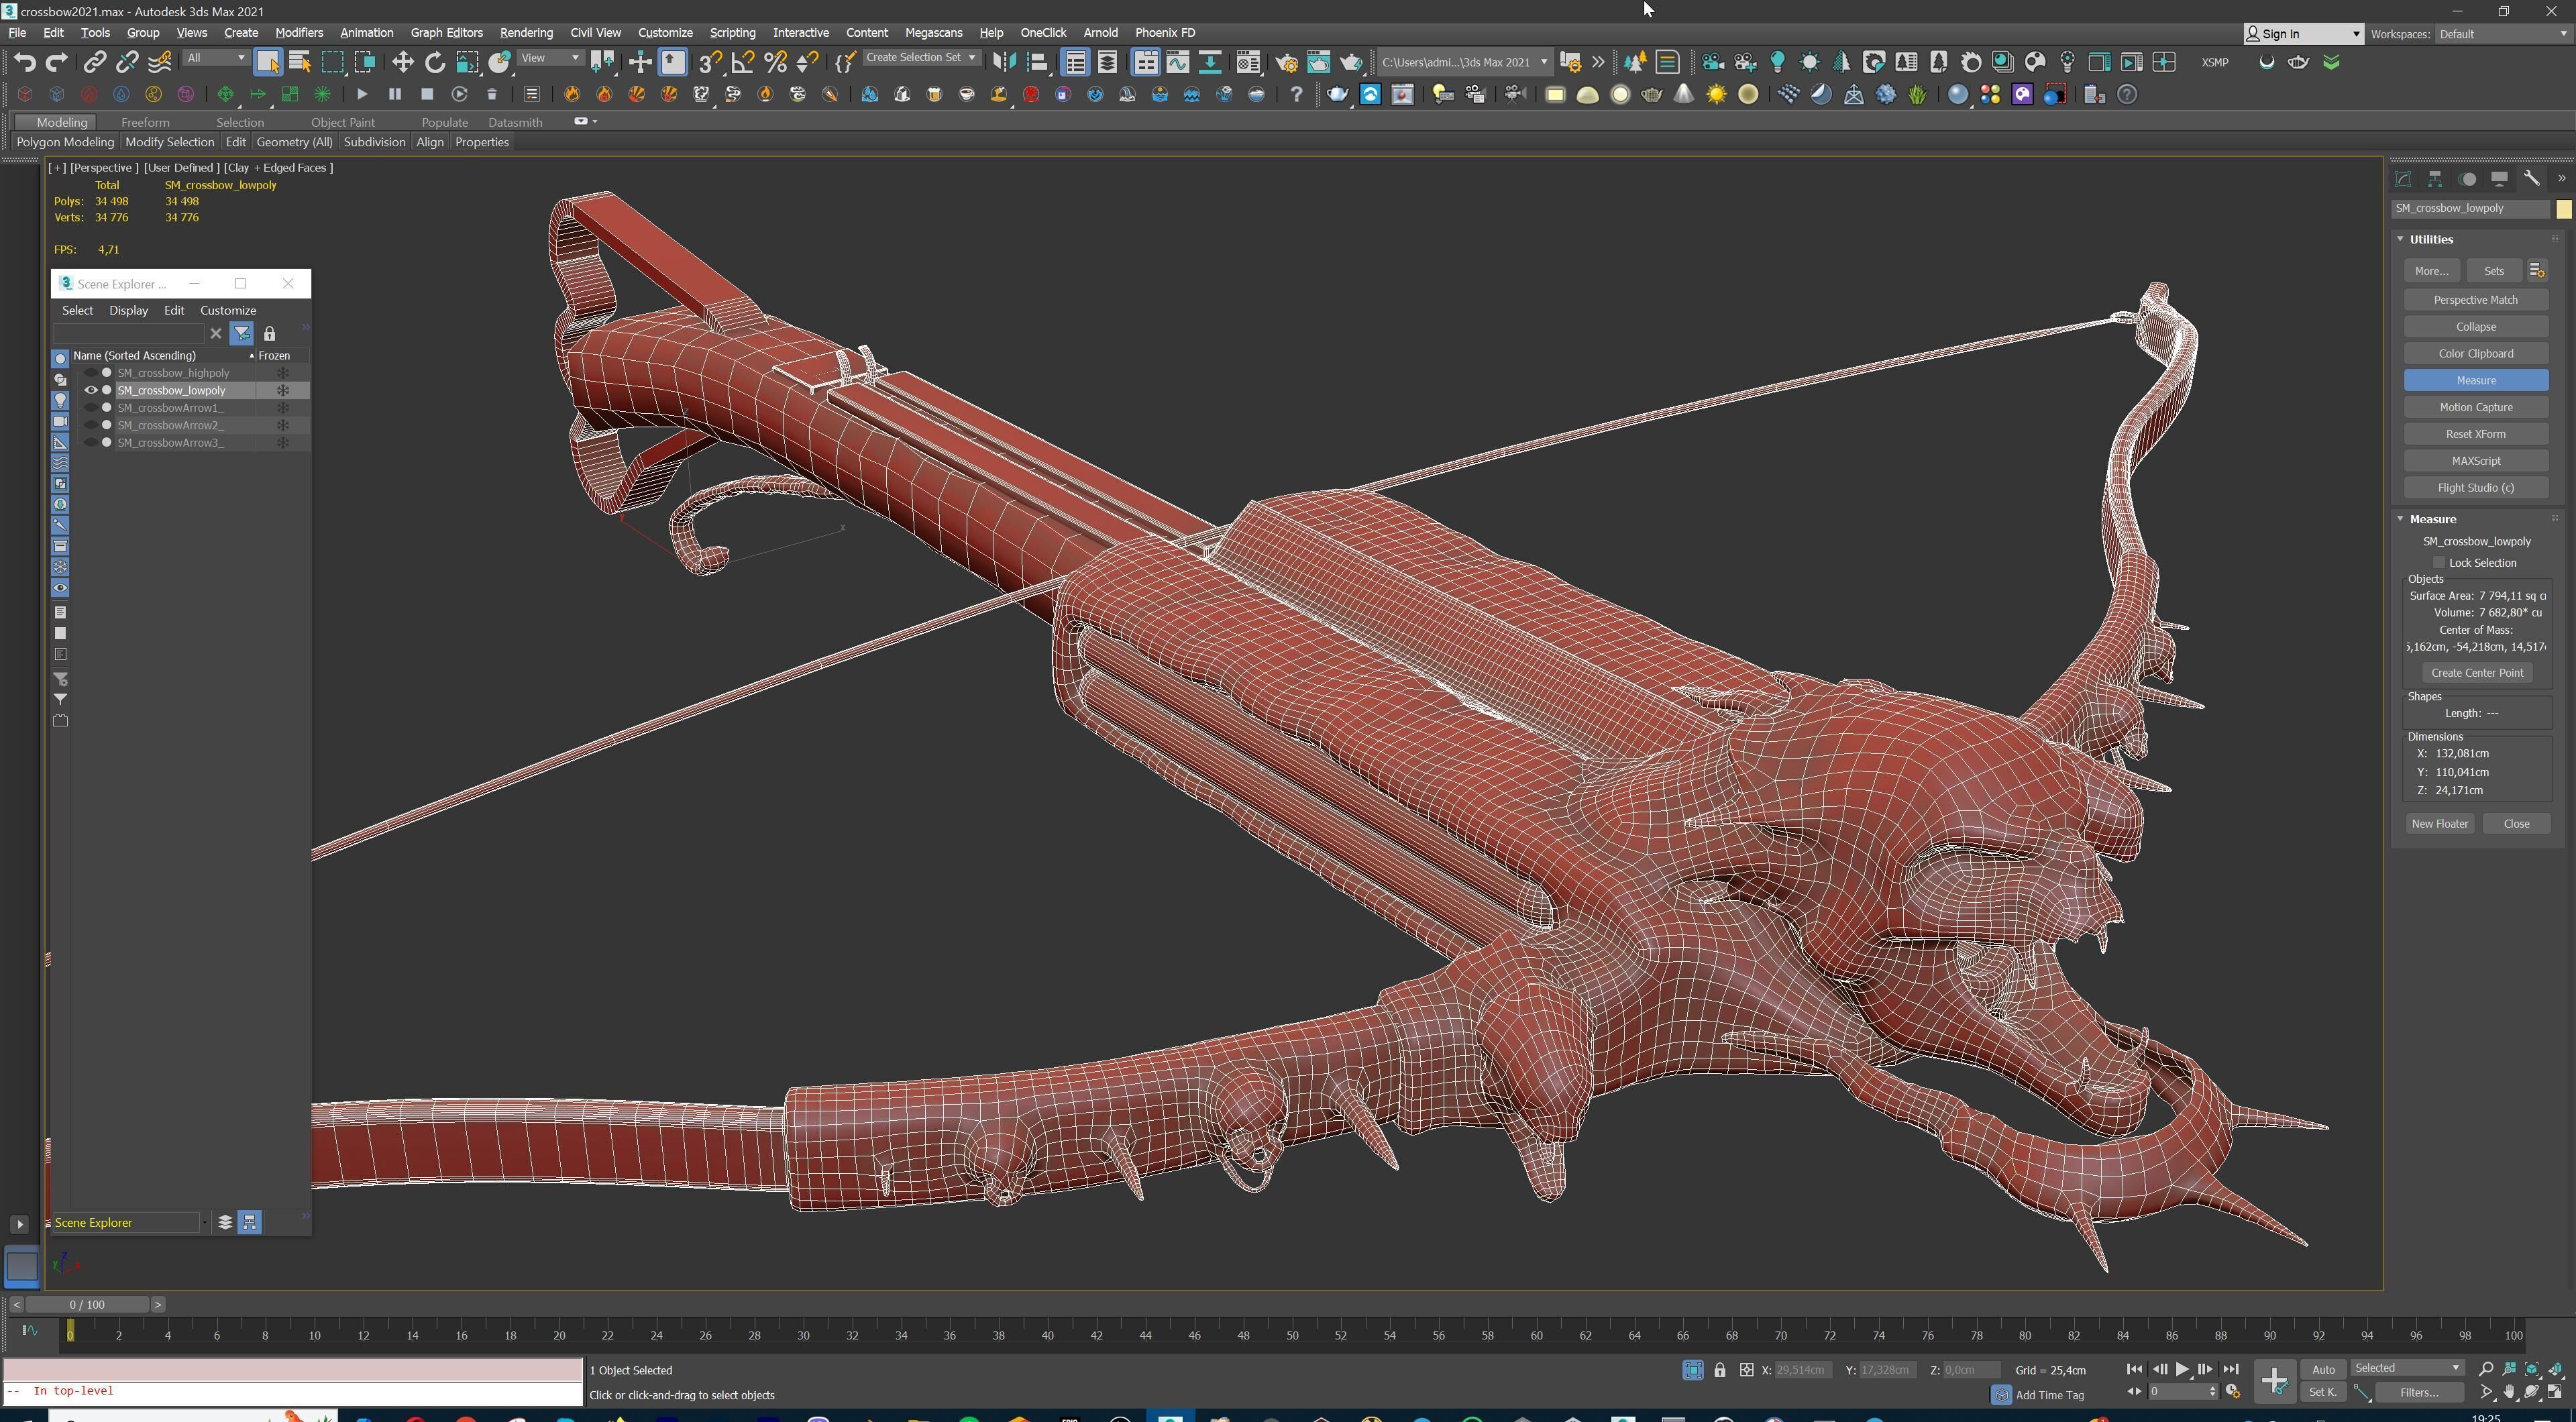Click the help question mark toolbar icon
Image resolution: width=2576 pixels, height=1422 pixels.
(1296, 94)
